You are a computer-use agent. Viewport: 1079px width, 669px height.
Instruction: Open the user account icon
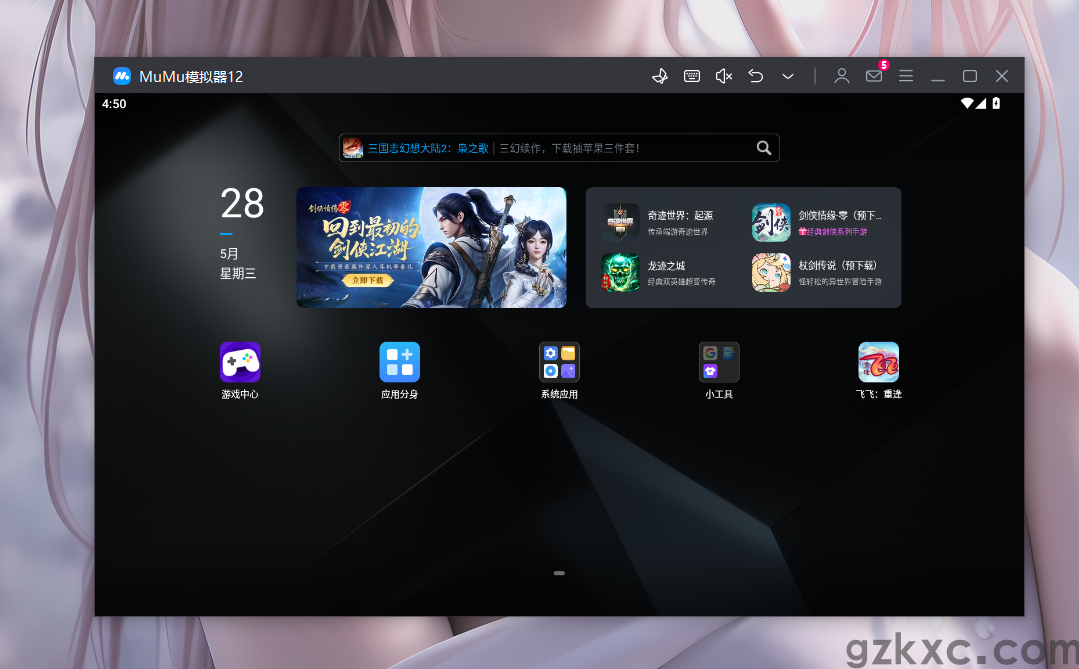coord(842,76)
